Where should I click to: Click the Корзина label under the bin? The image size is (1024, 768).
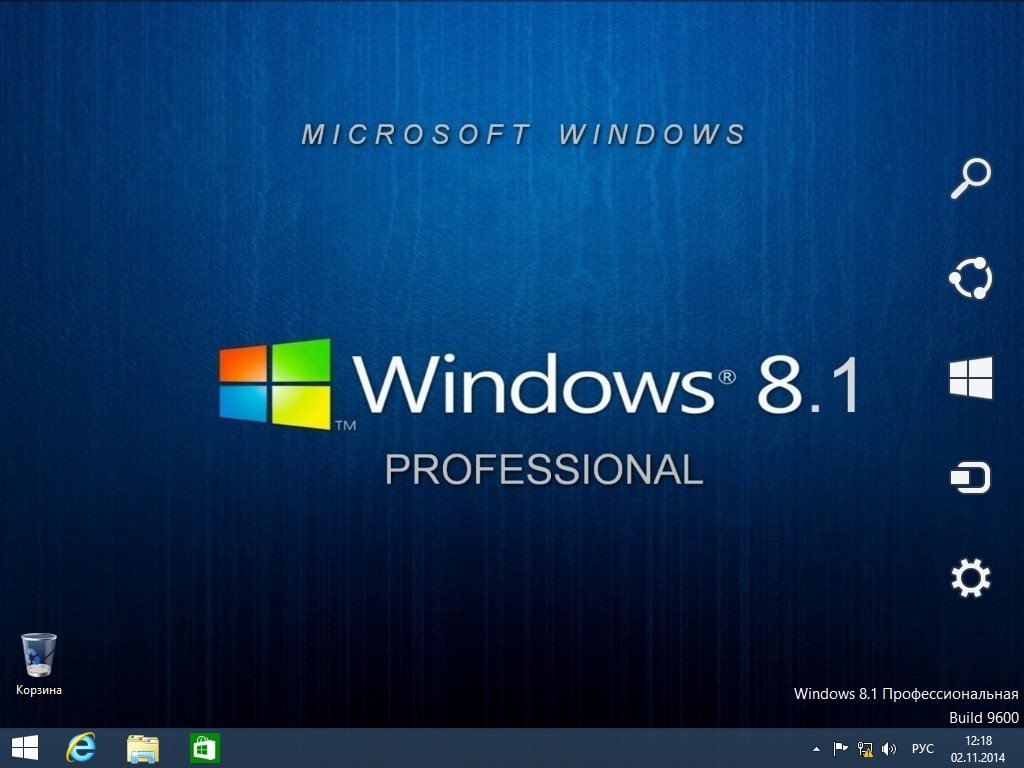tap(38, 690)
